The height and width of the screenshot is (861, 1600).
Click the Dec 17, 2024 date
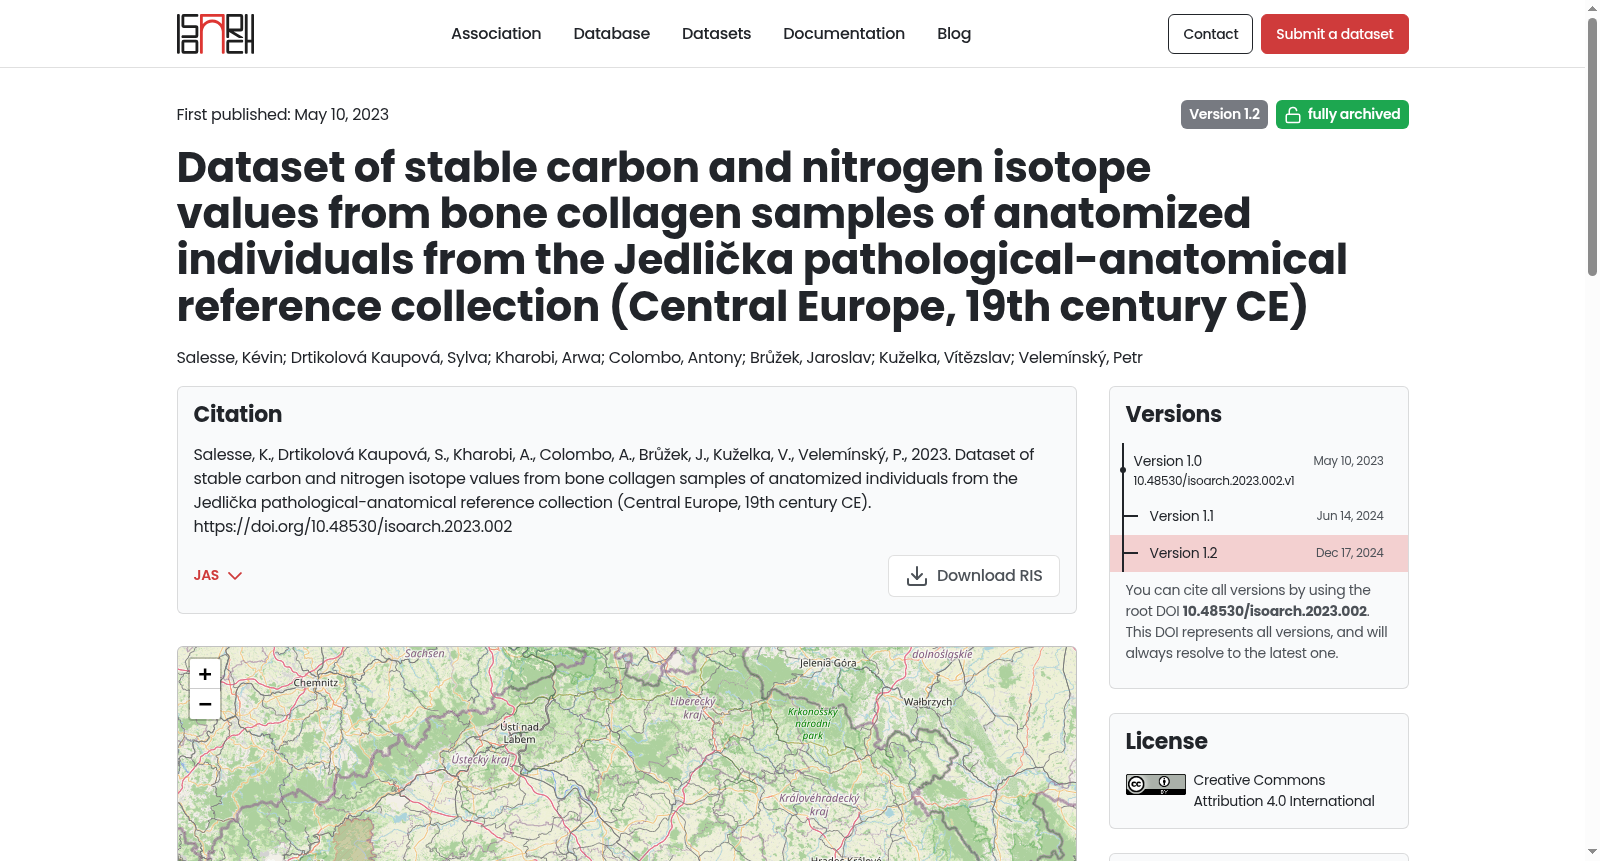(1349, 553)
